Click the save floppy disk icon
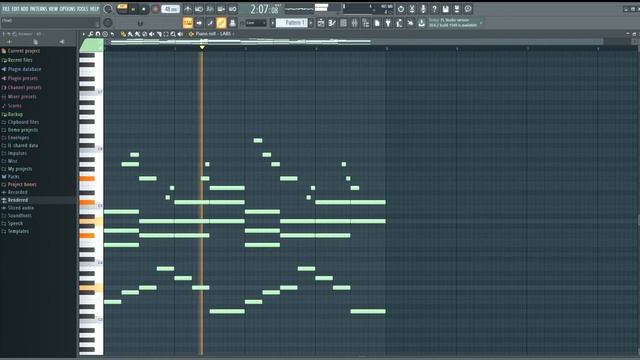Screen dimensions: 640x360 pos(446,9)
